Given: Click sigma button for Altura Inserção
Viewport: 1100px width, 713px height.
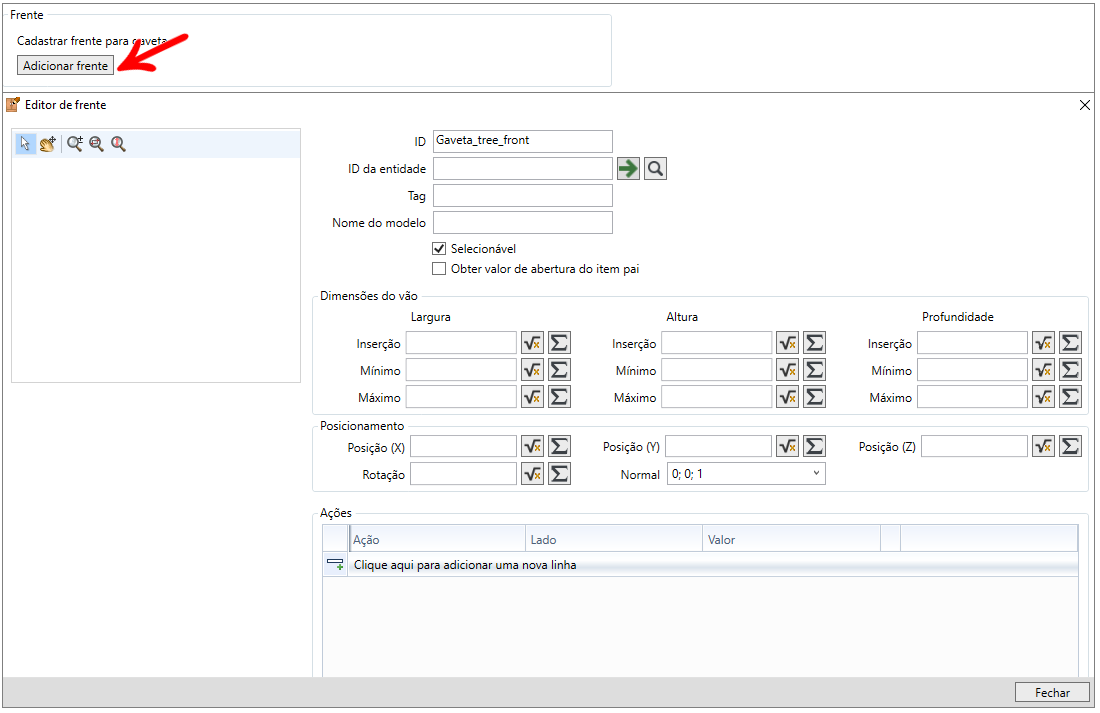Looking at the screenshot, I should click(814, 342).
